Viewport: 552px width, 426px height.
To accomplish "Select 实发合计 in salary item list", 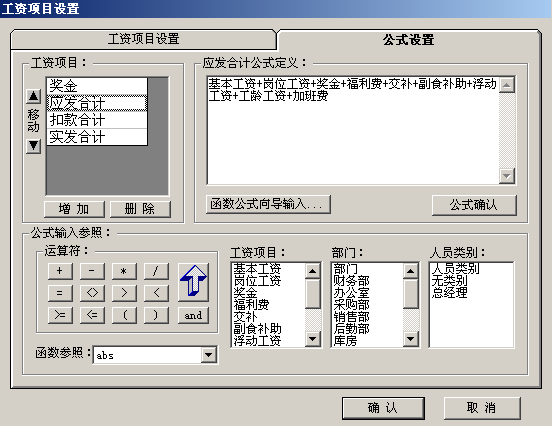I will (97, 137).
